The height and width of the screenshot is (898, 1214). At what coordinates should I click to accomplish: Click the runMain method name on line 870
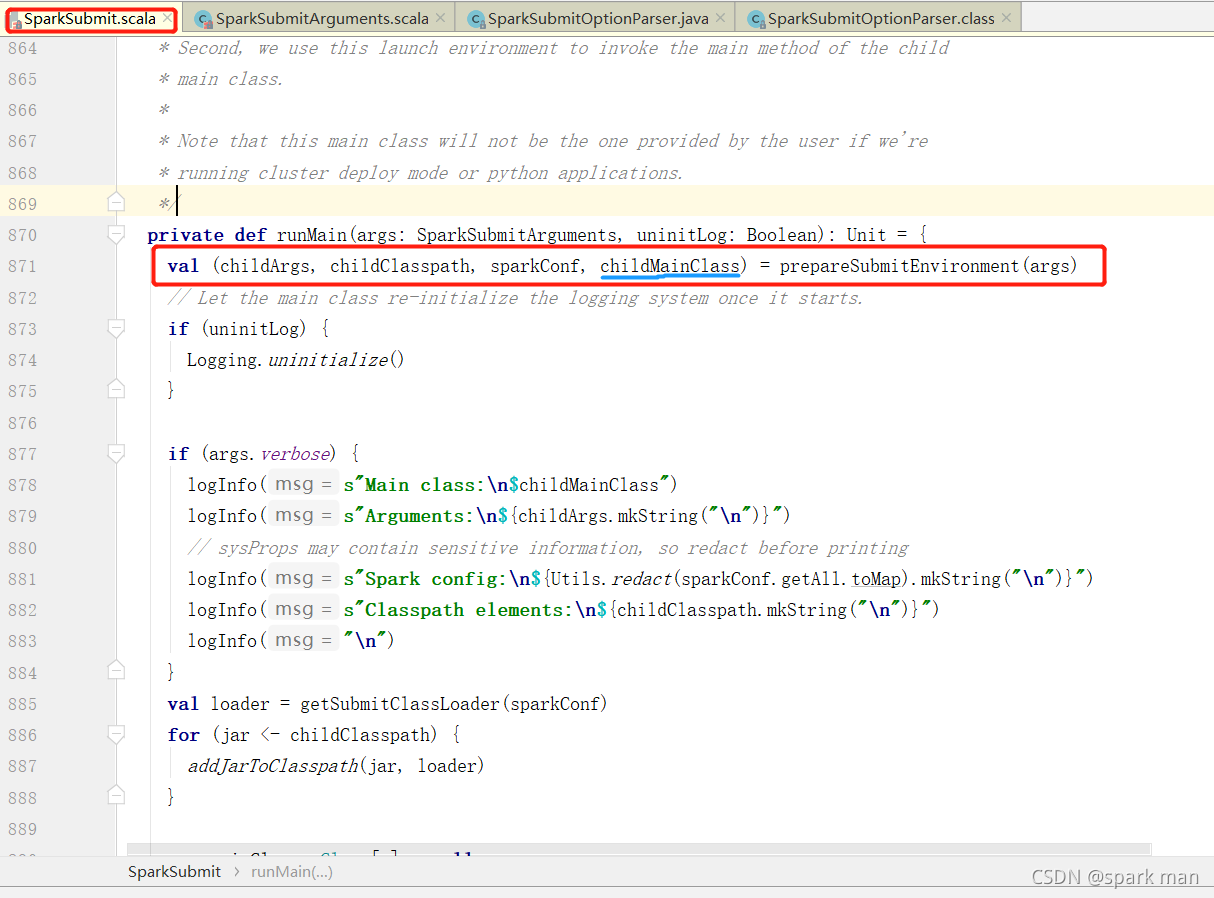(x=311, y=235)
